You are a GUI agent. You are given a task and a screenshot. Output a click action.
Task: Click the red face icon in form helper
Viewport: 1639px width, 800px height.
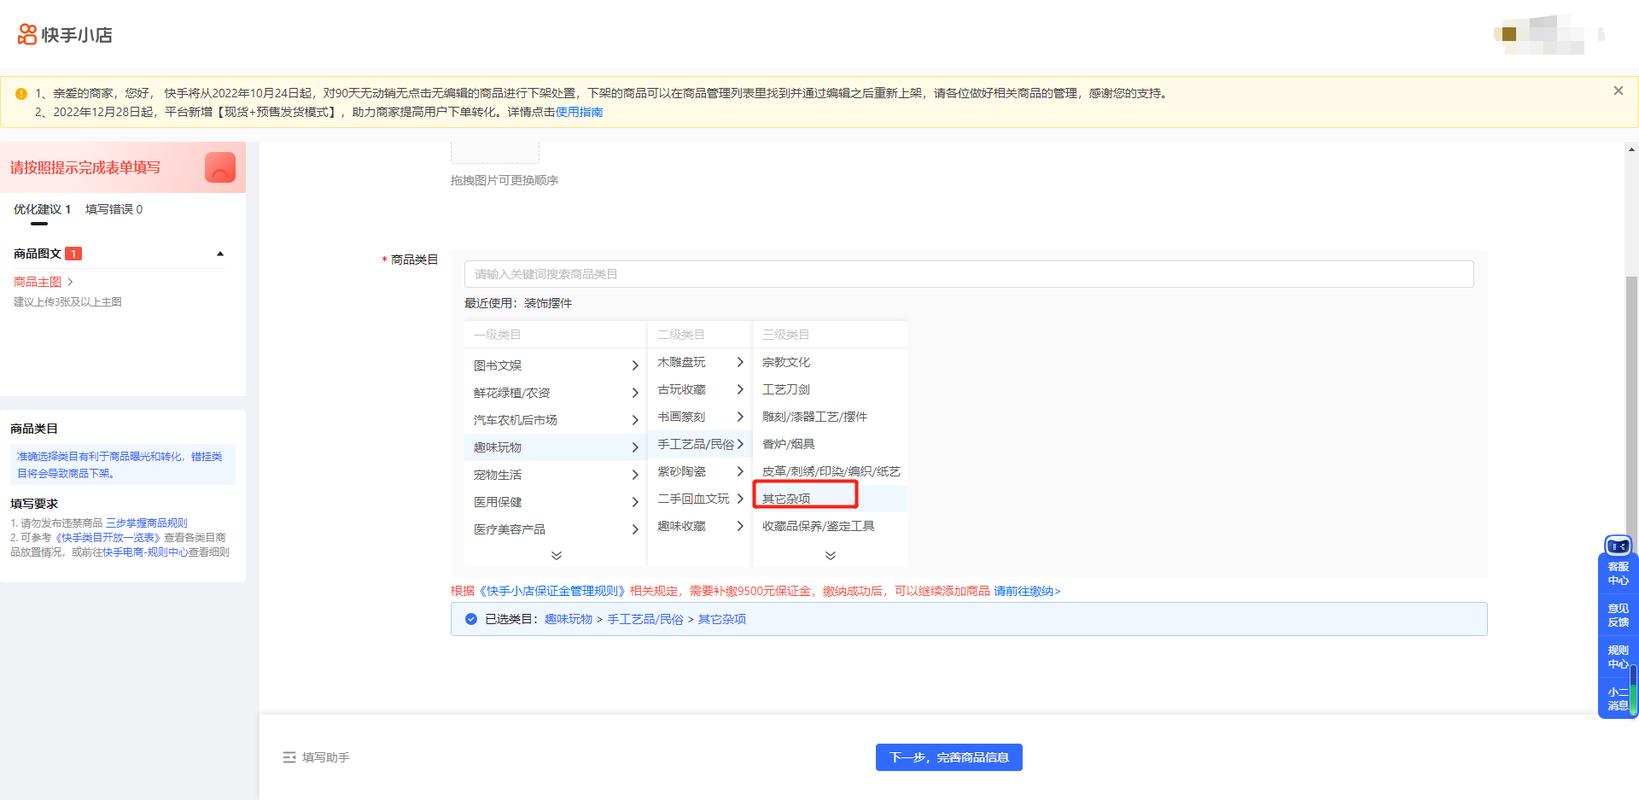click(220, 167)
